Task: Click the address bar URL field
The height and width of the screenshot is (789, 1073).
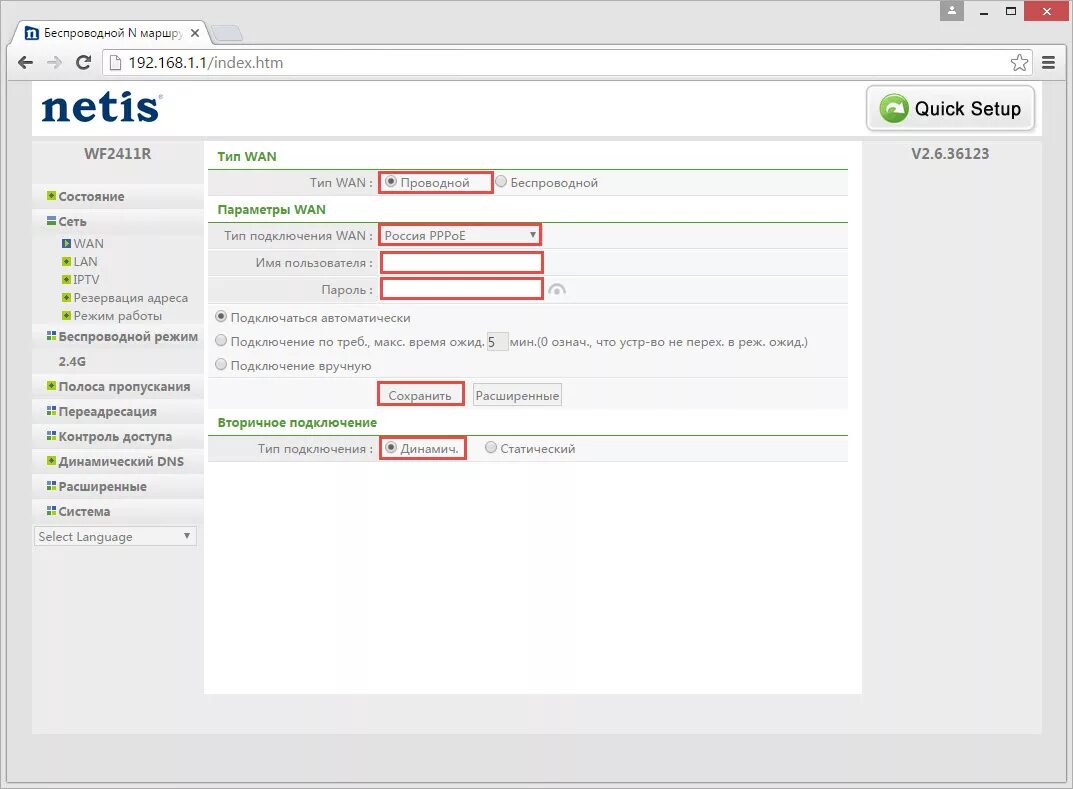Action: point(568,63)
